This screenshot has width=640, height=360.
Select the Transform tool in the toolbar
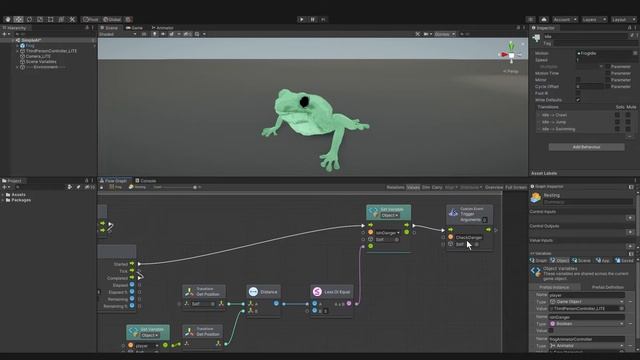61,19
